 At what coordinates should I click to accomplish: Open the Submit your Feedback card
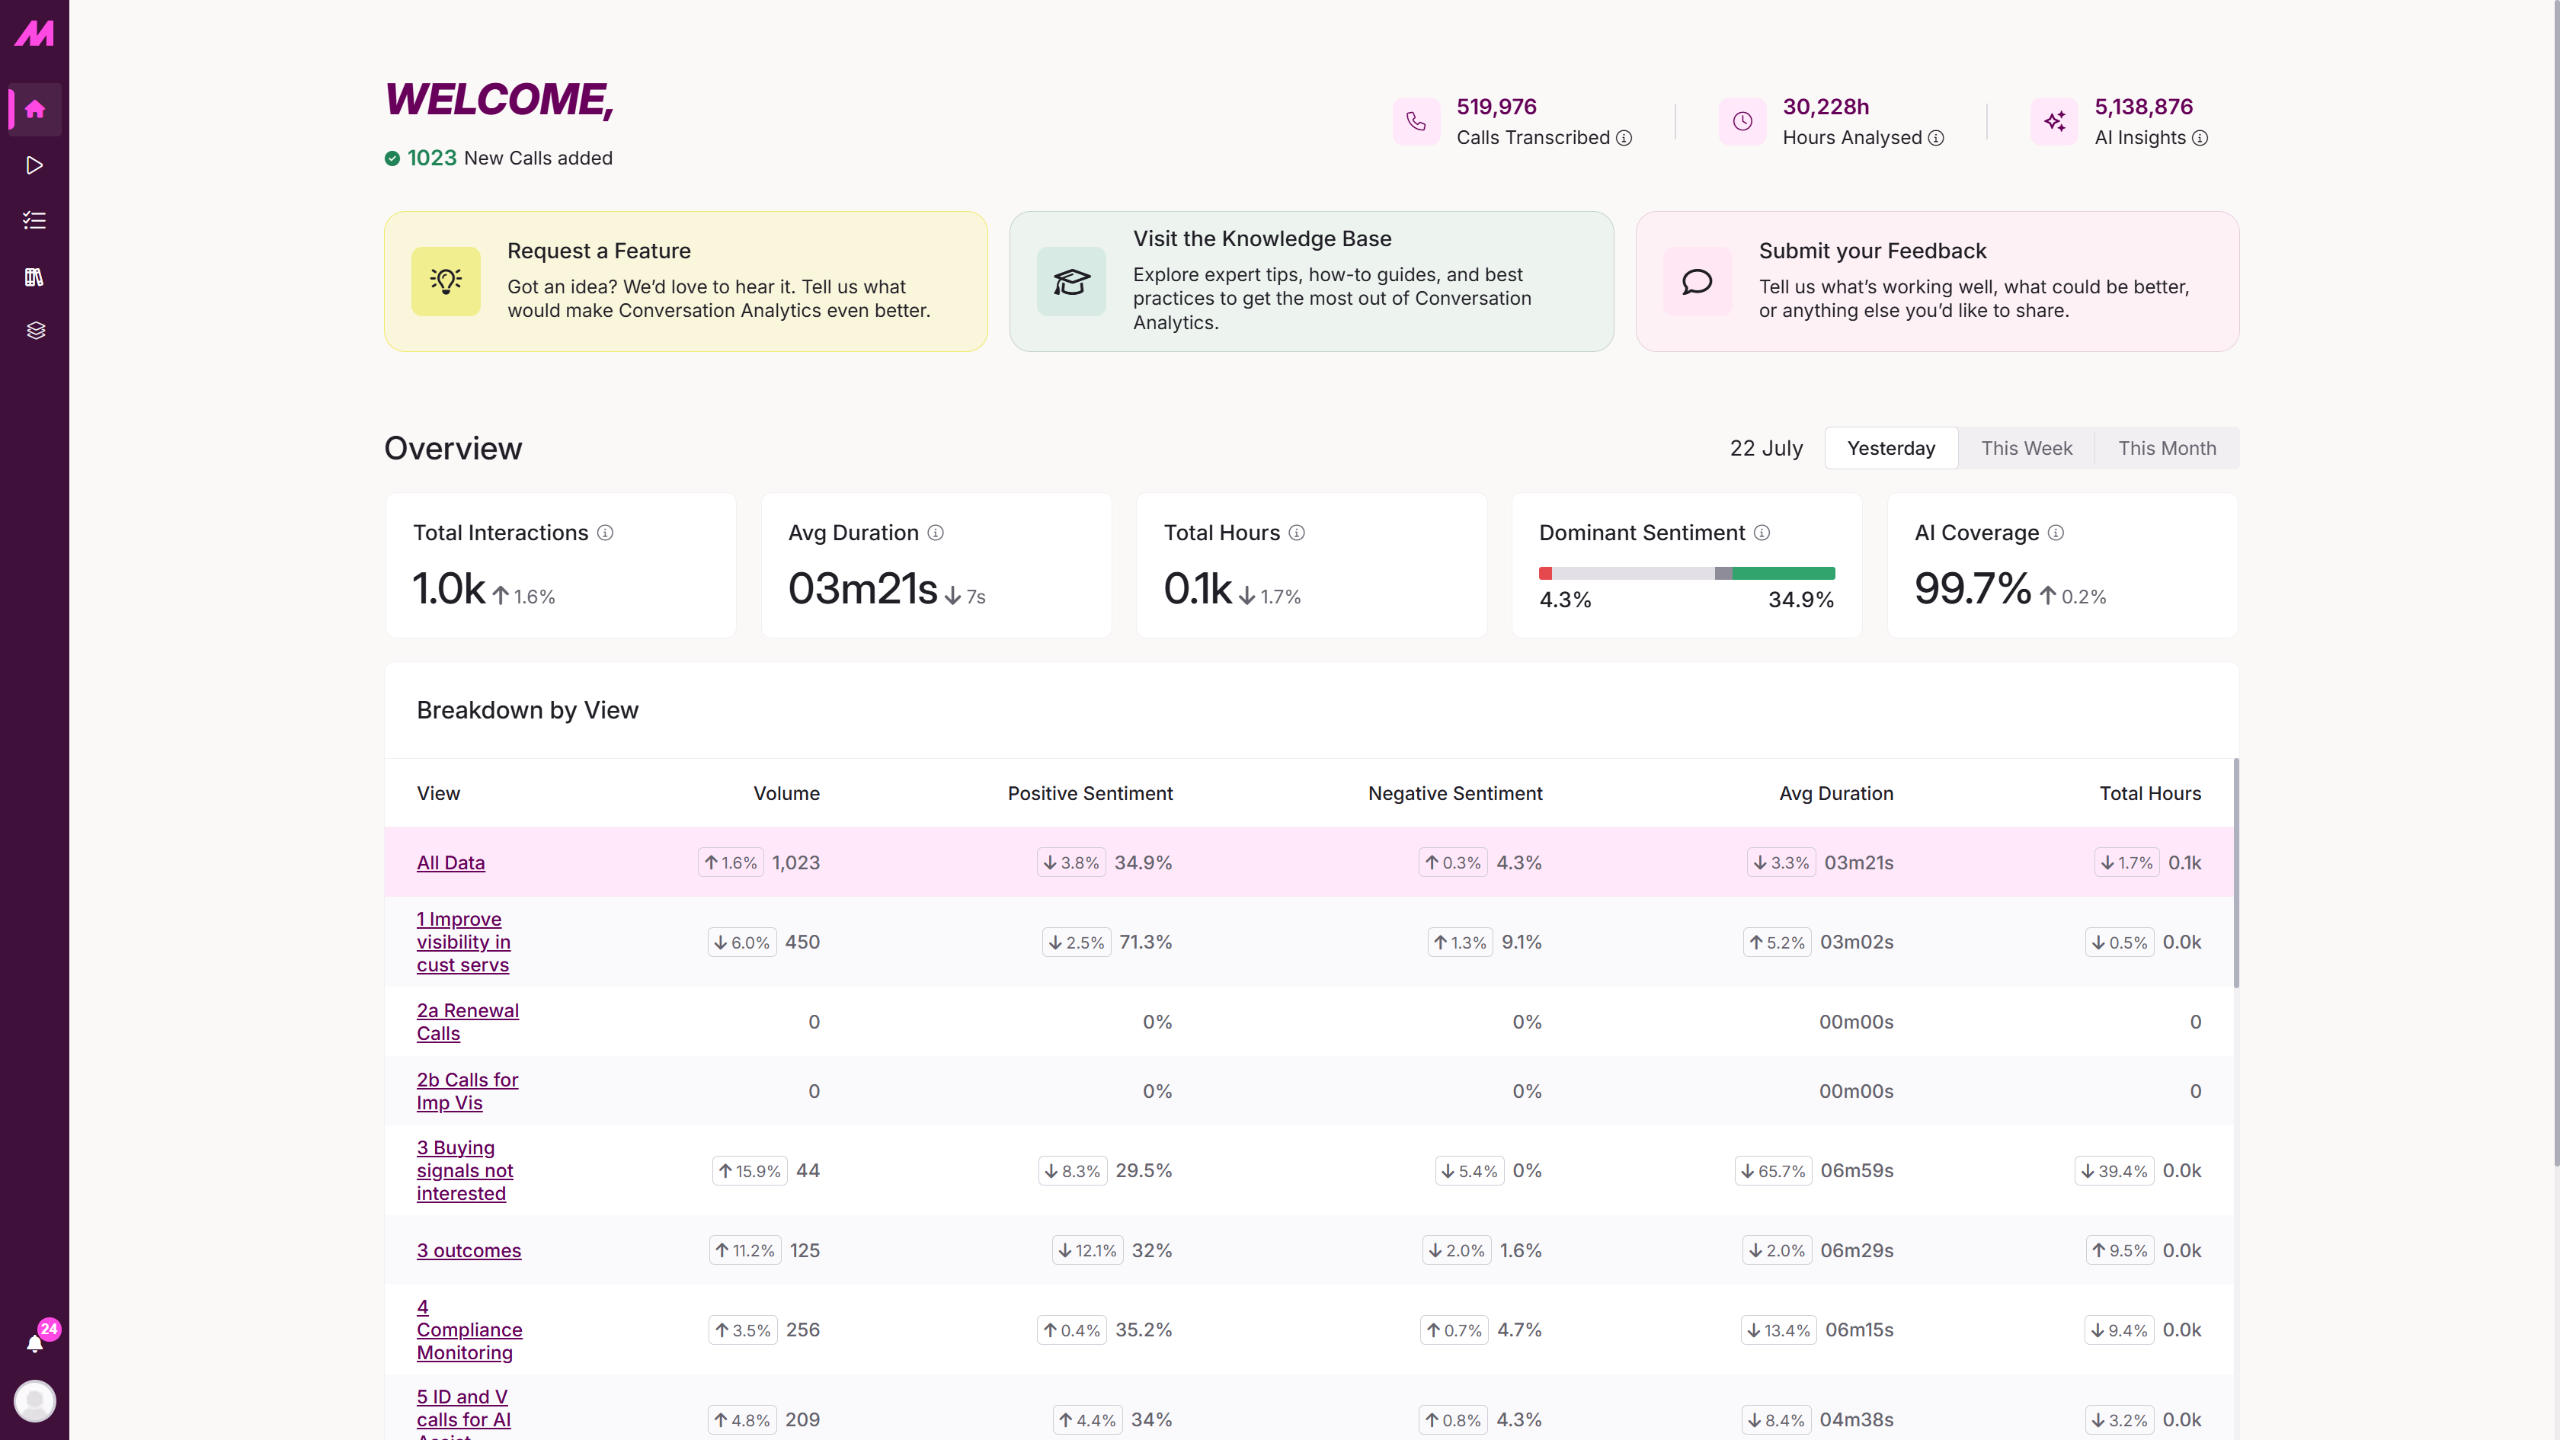point(1937,281)
